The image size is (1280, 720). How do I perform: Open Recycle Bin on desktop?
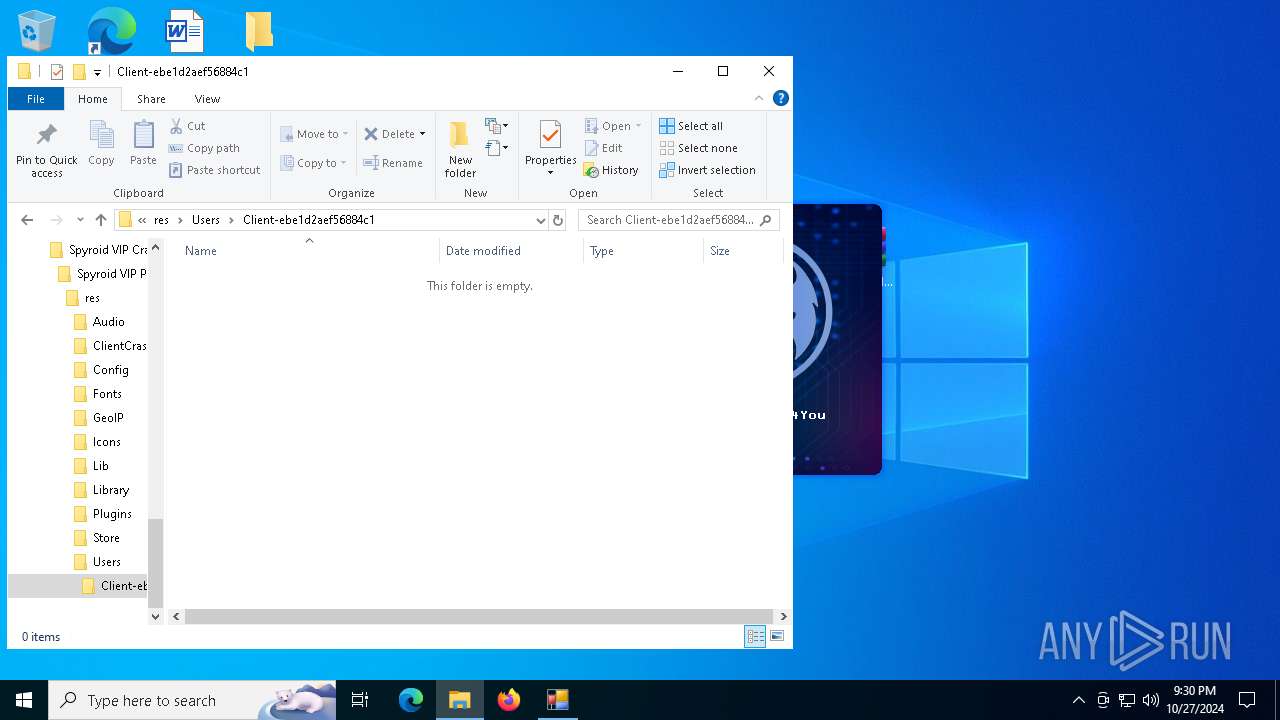(x=37, y=31)
